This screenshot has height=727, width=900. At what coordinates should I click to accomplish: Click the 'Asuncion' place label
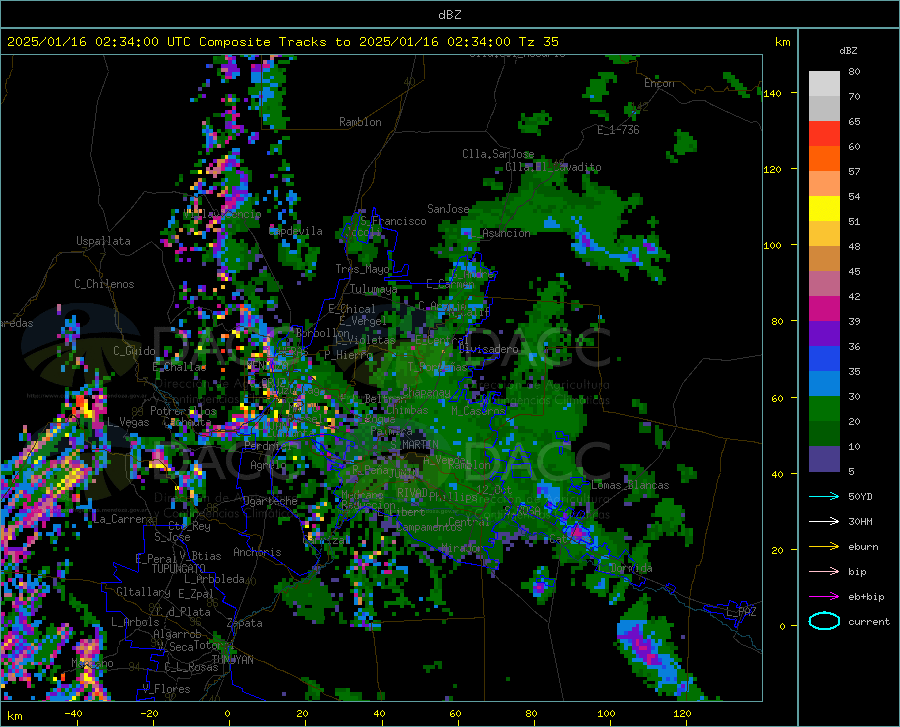506,233
